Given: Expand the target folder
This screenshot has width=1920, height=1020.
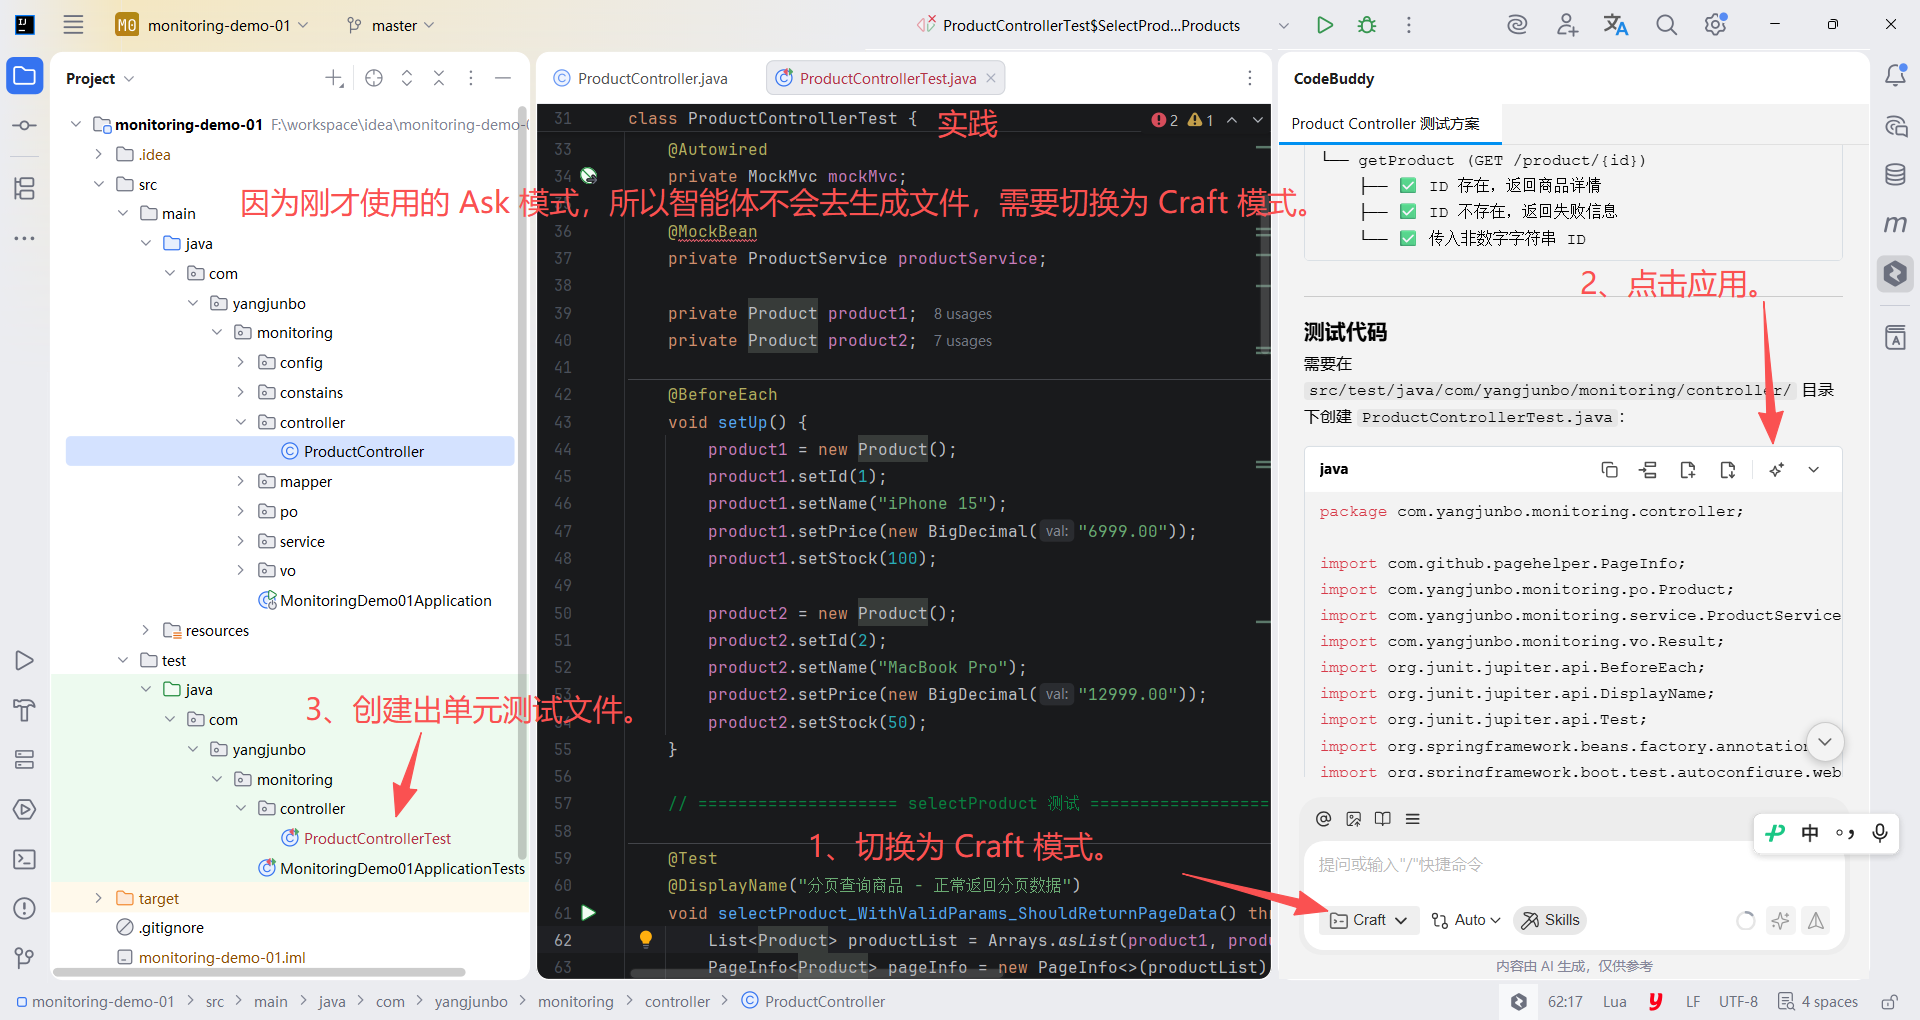Looking at the screenshot, I should click(98, 898).
